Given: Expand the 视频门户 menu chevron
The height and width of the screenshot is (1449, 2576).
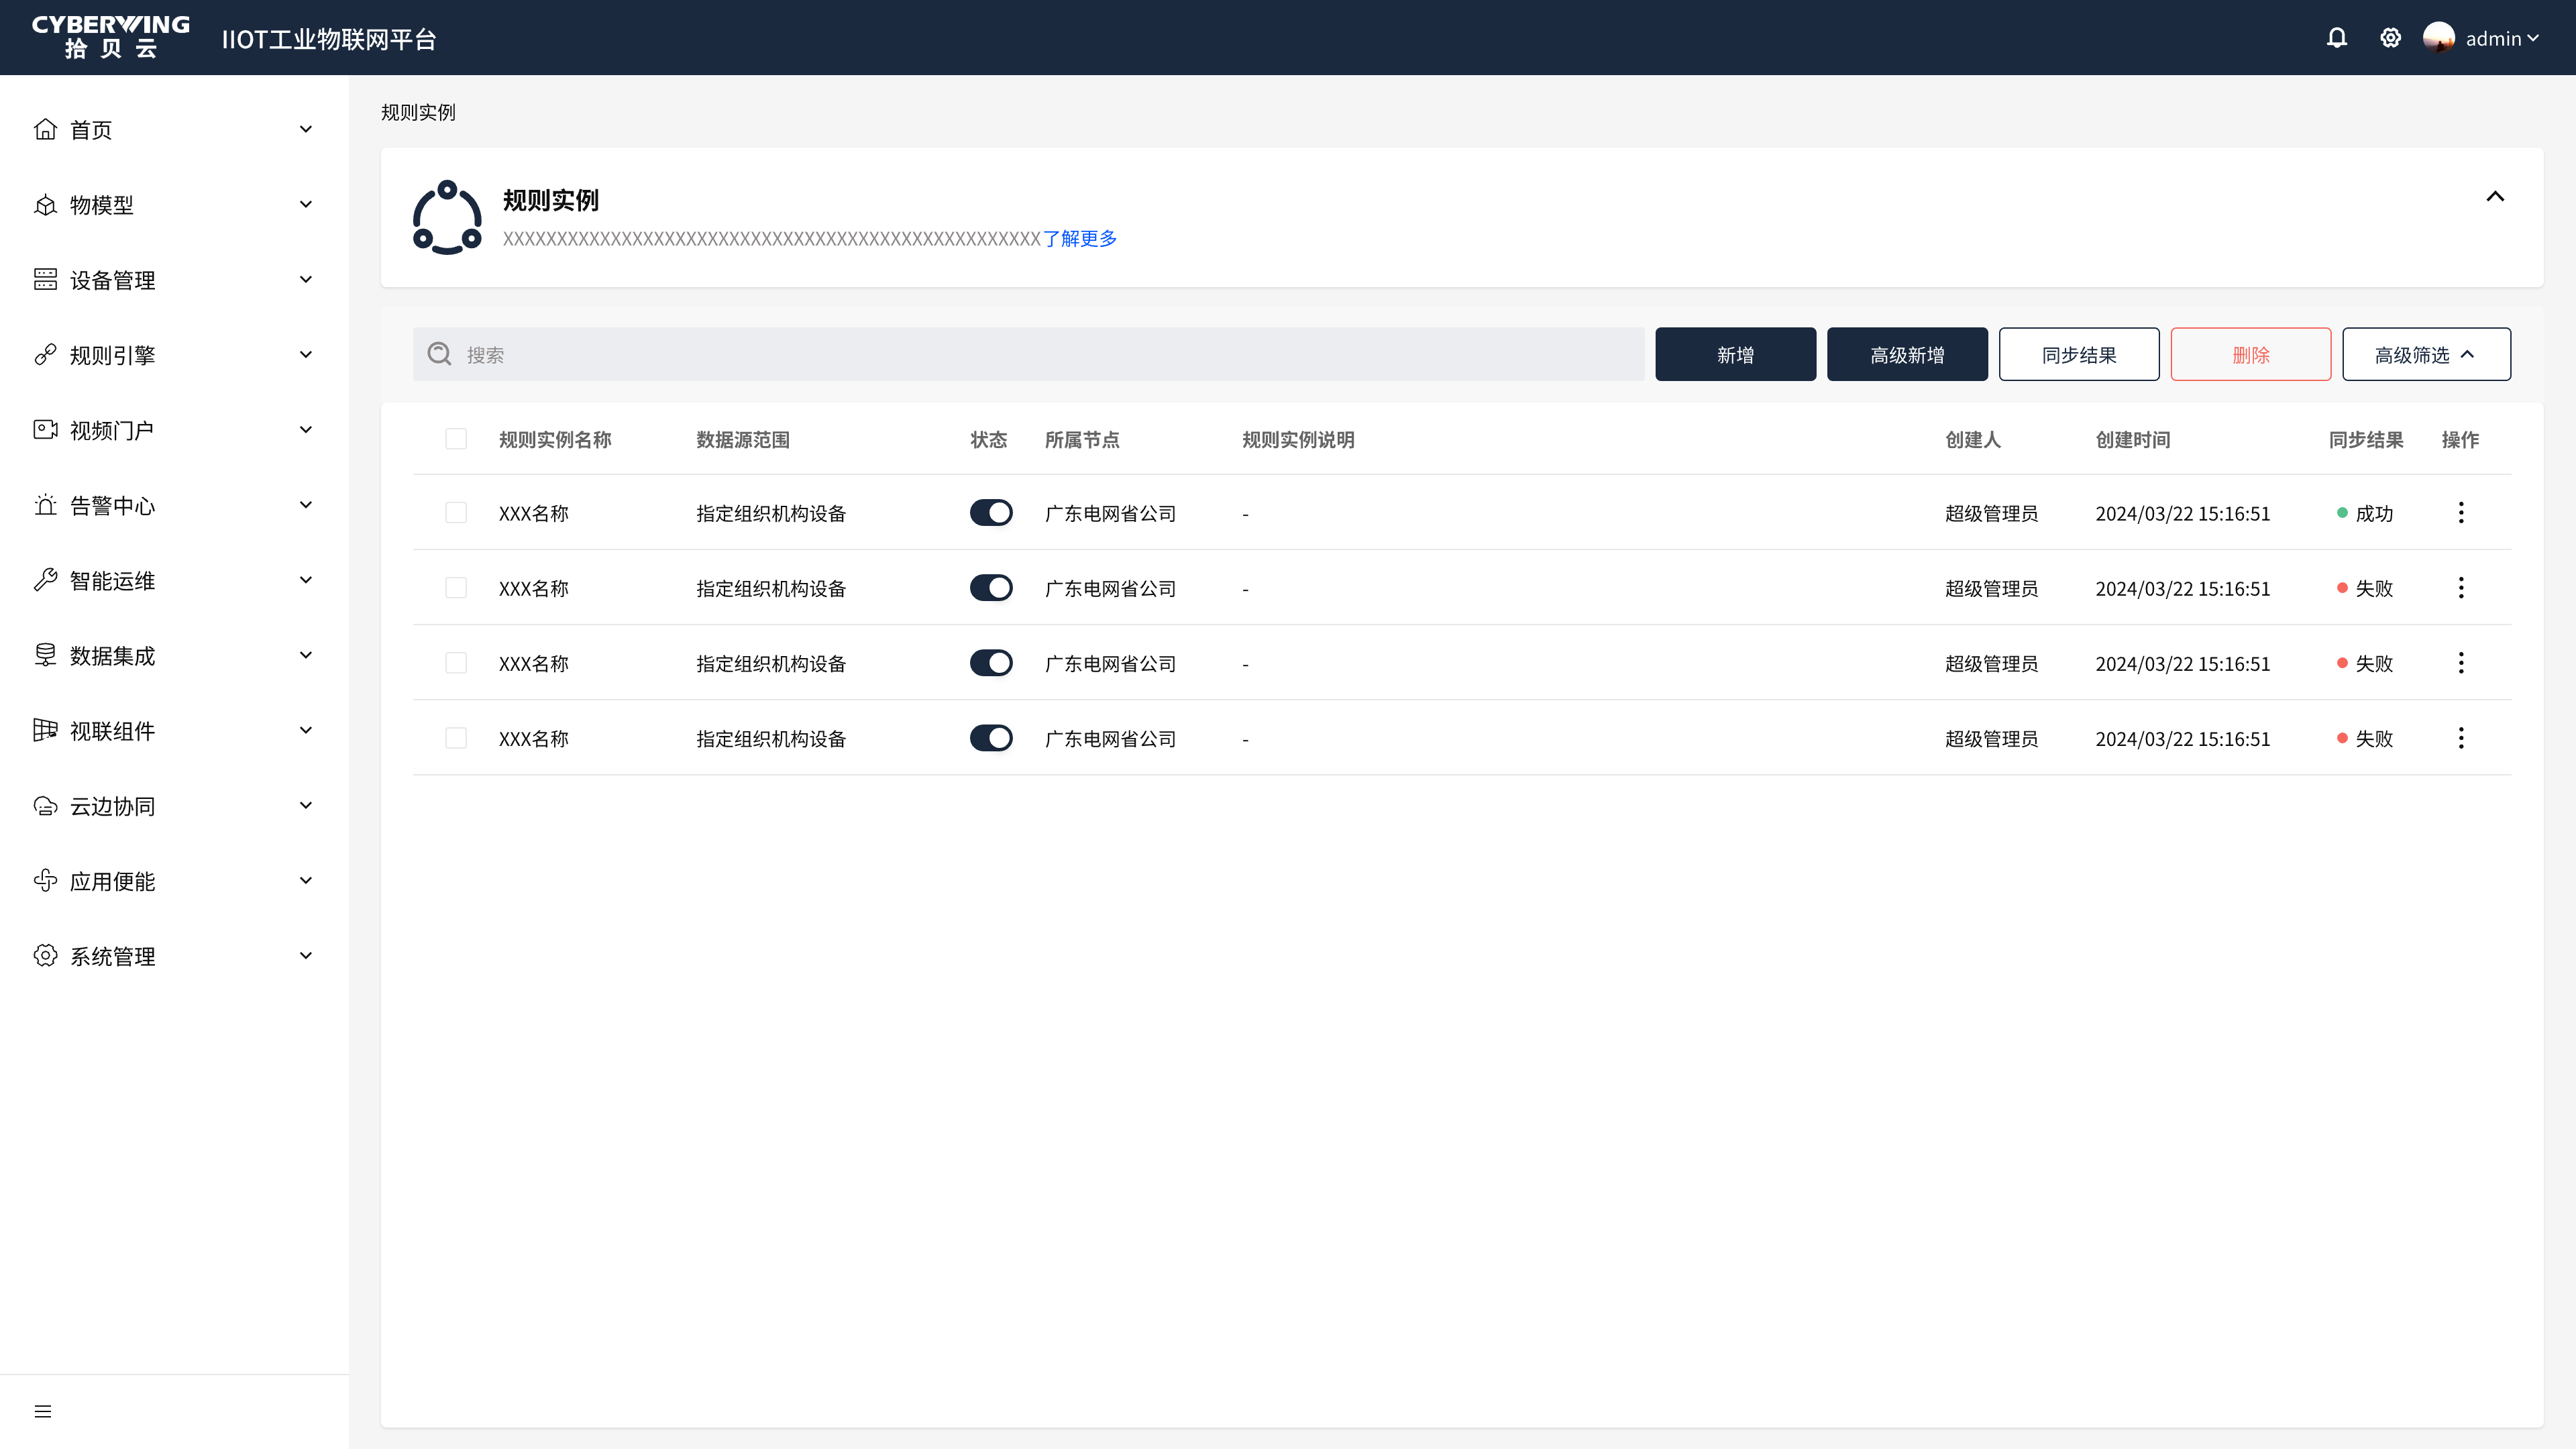Looking at the screenshot, I should click(x=306, y=429).
